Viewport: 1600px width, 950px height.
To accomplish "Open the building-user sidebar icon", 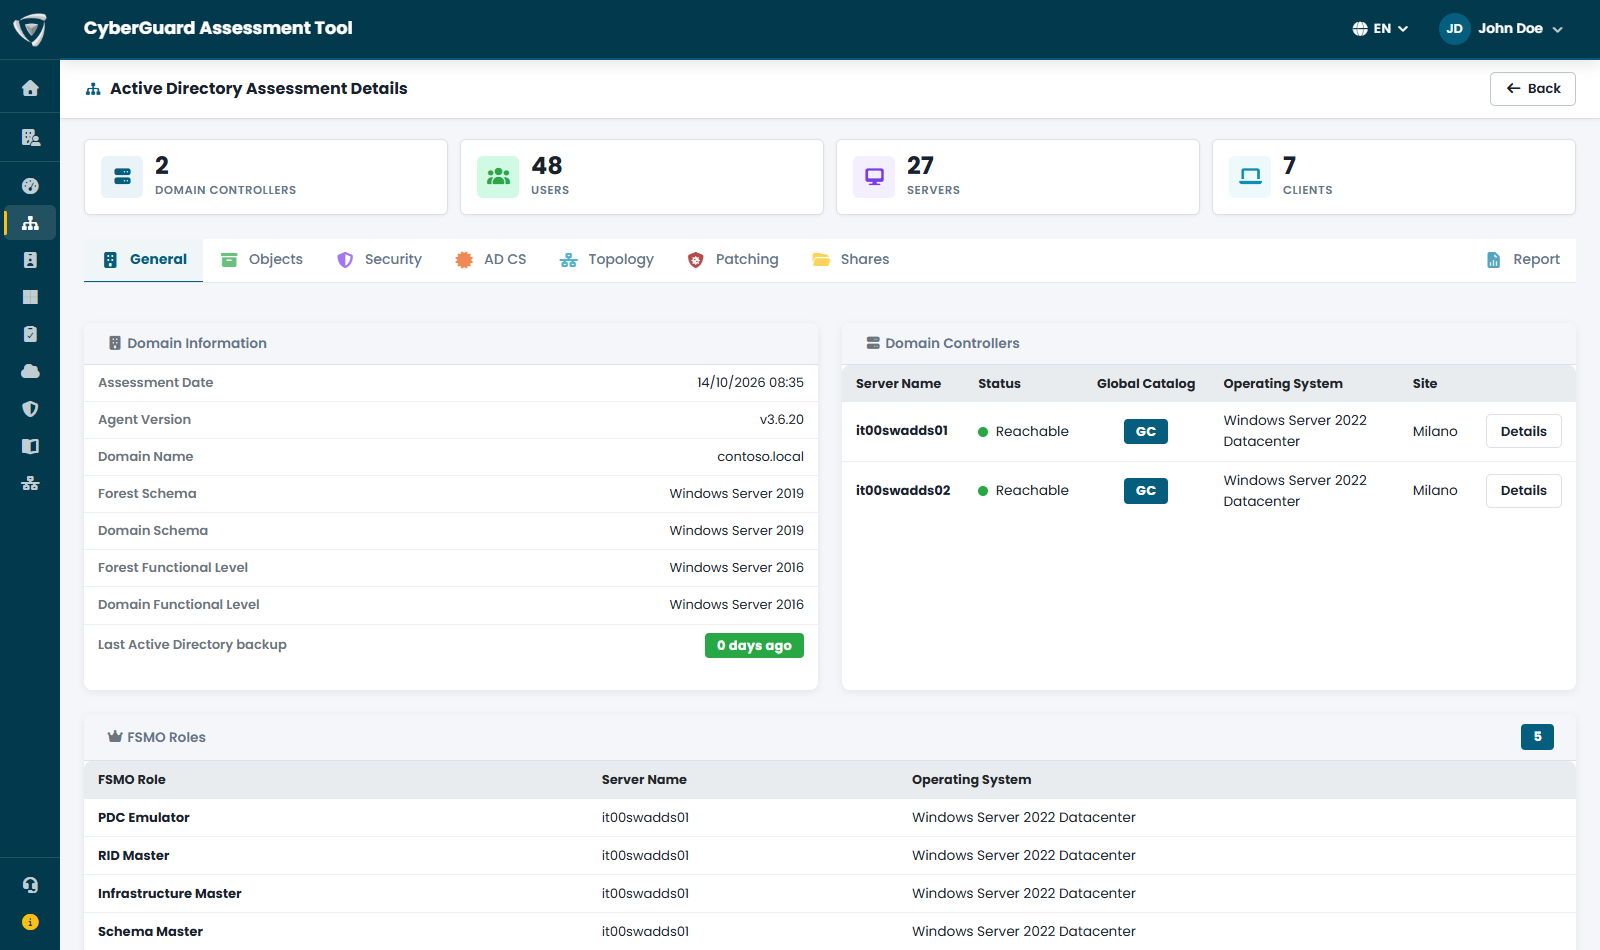I will coord(30,137).
